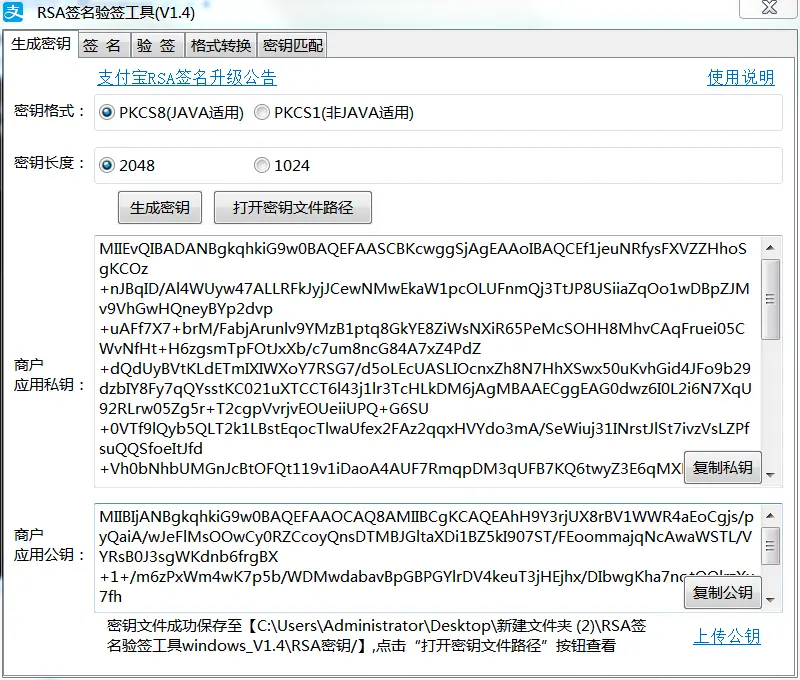The image size is (800, 680).
Task: Open the 签名 tab
Action: pos(104,46)
